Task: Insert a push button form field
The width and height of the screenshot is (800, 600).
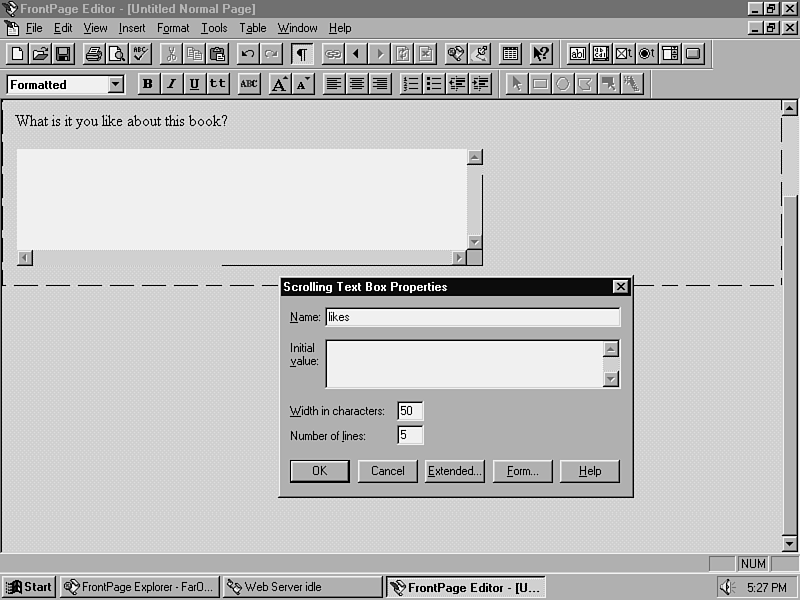Action: tap(693, 54)
